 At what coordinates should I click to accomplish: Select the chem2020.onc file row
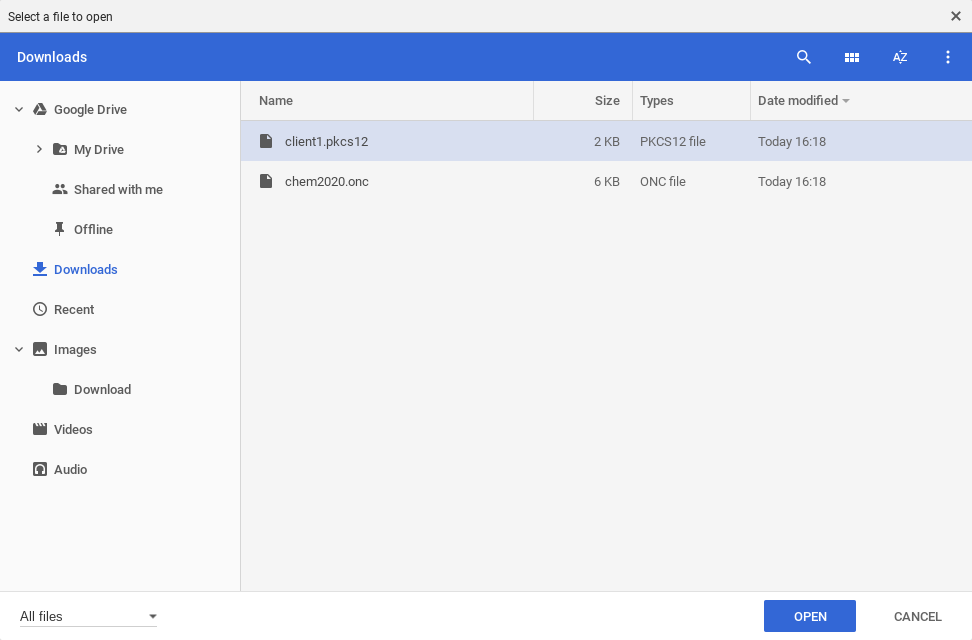tap(606, 181)
